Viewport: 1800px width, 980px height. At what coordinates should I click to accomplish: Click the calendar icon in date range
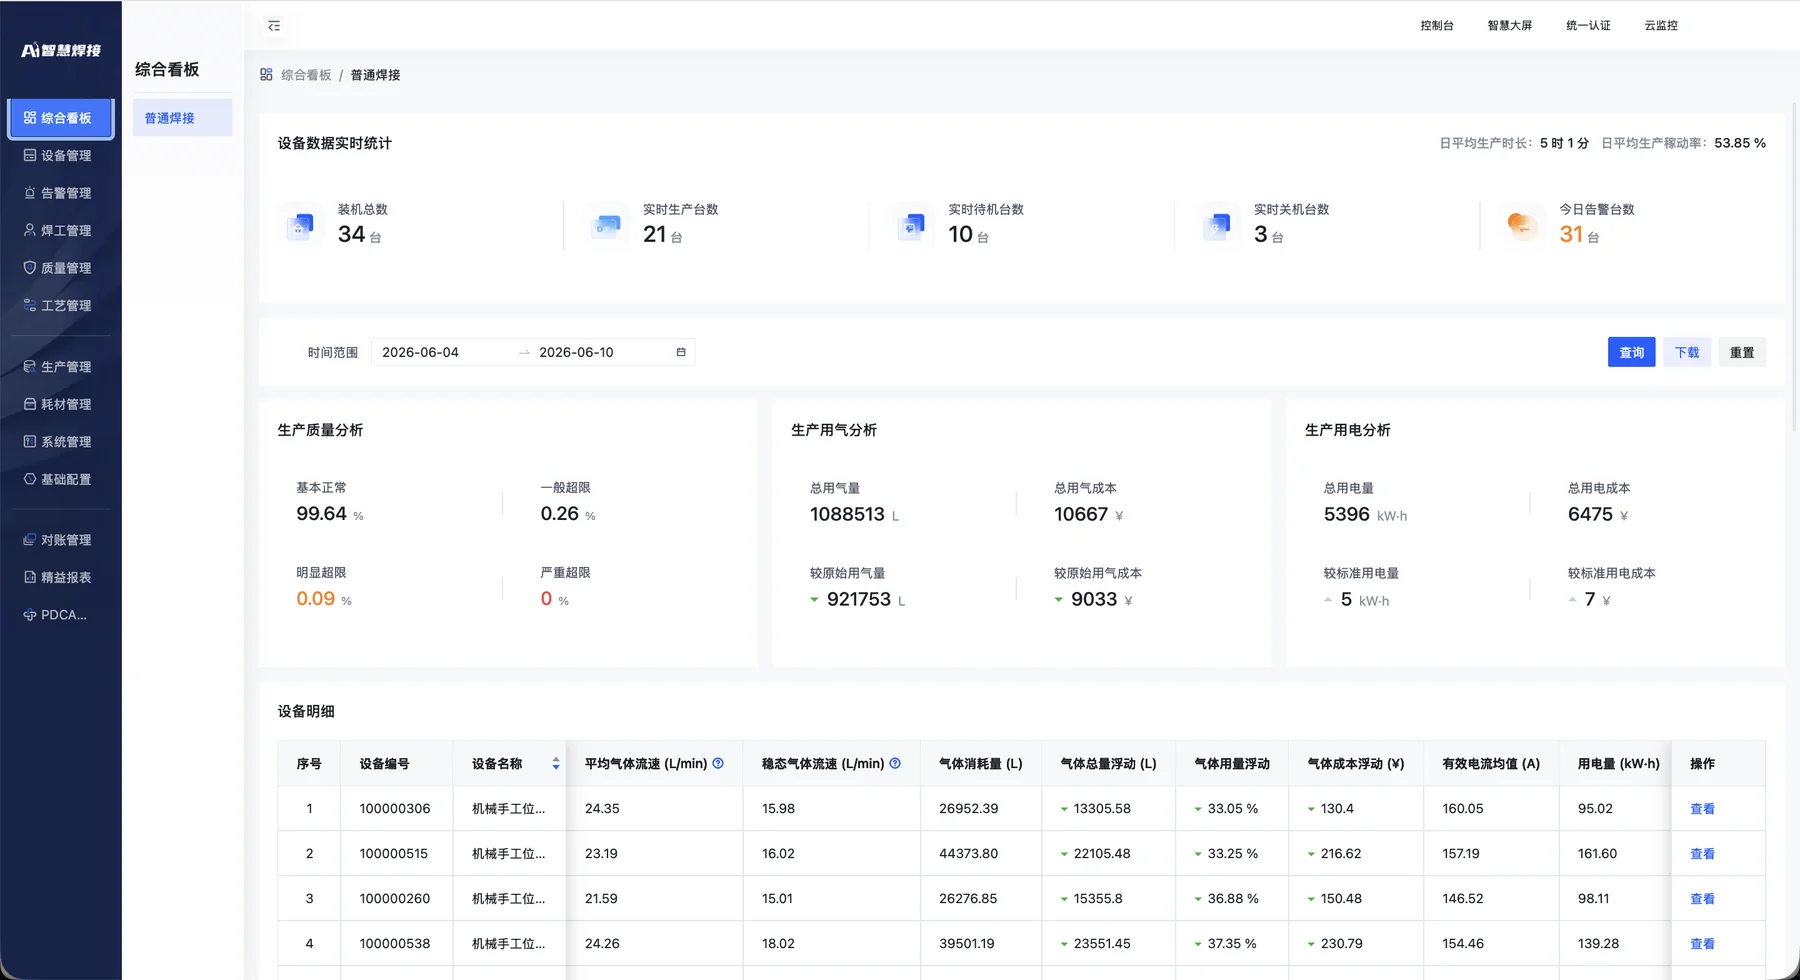click(681, 352)
